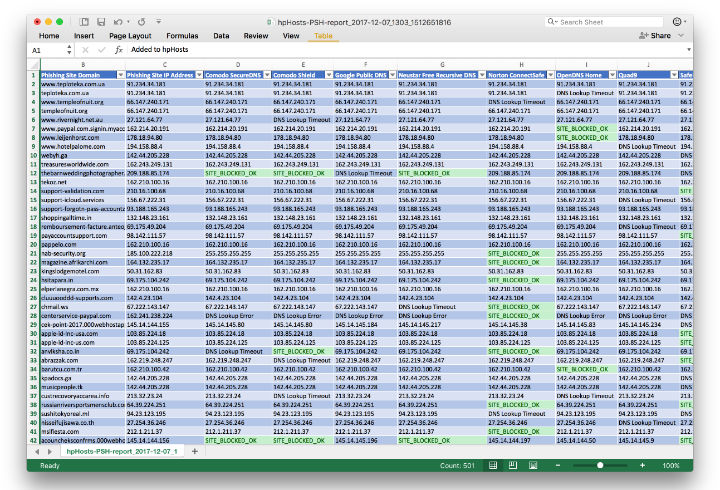
Task: Open the Phishing Site IP Address filter dropdown
Action: 199,75
